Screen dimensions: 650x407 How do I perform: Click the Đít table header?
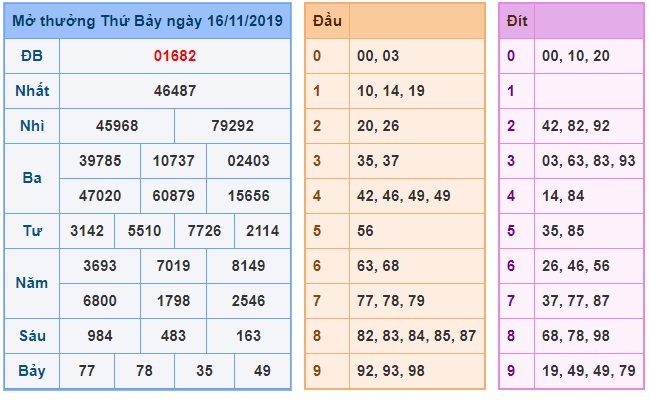point(517,21)
